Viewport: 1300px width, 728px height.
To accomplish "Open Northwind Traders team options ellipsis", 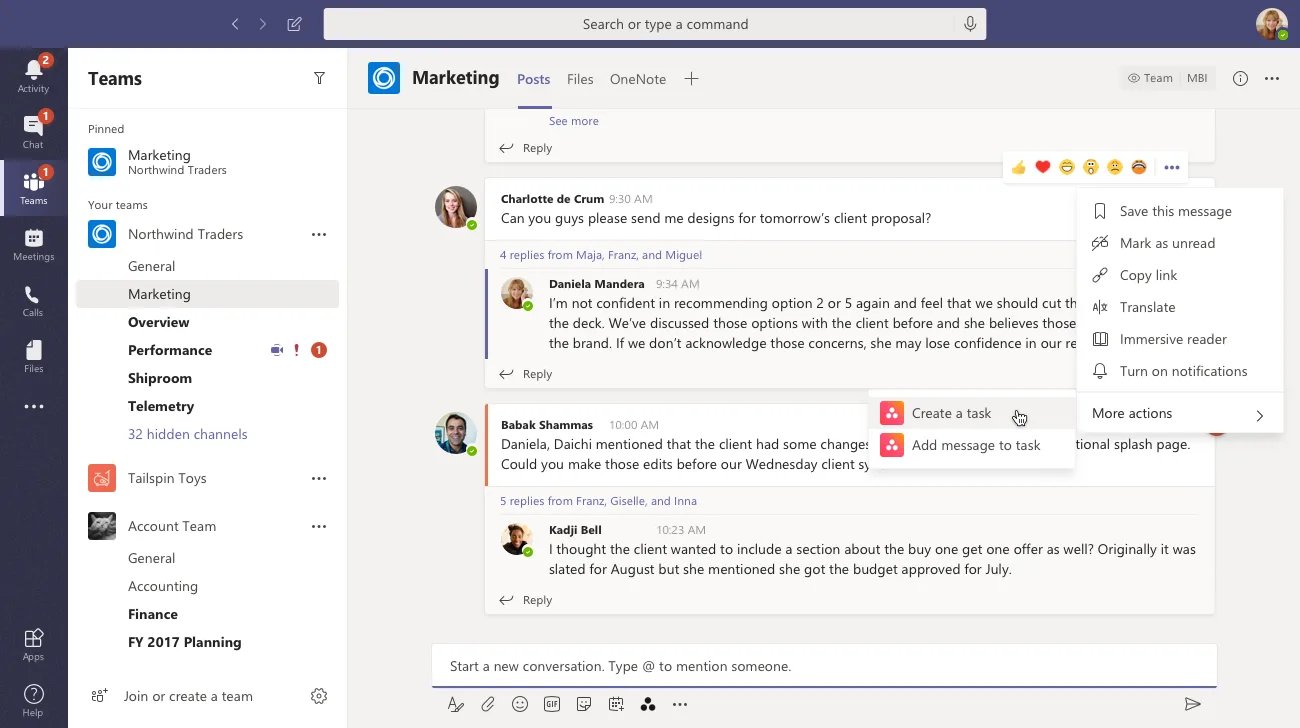I will [319, 234].
